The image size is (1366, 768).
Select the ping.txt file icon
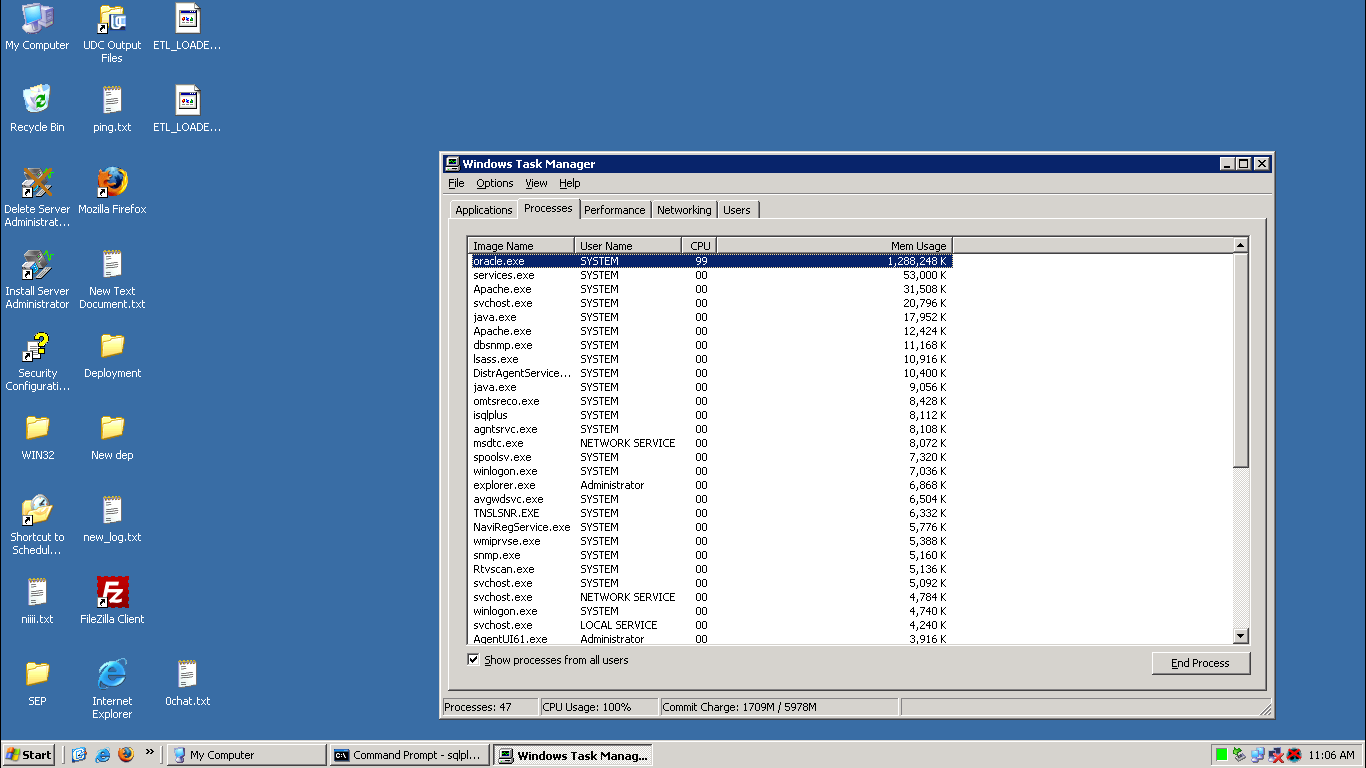click(x=112, y=101)
